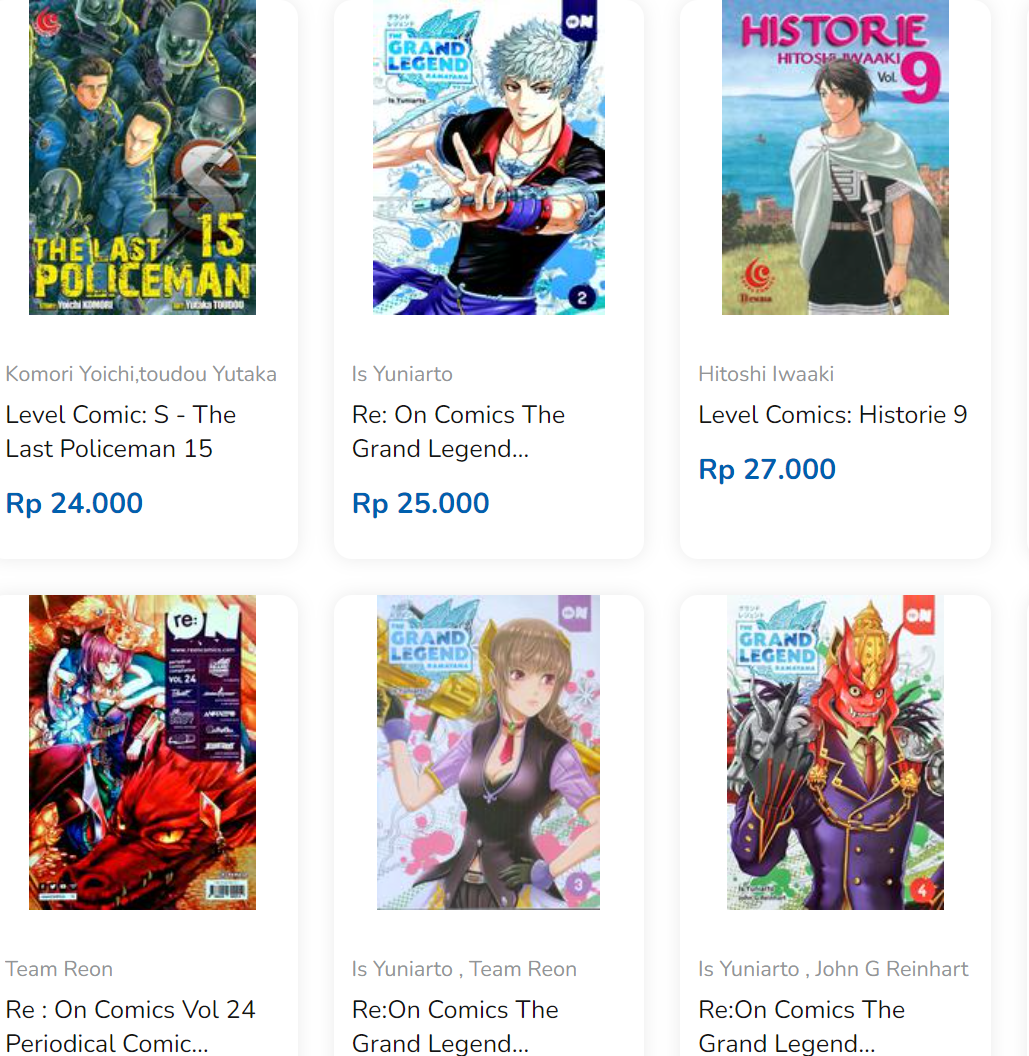Open Grand Legend volume 3 cover
This screenshot has height=1056, width=1029.
pyautogui.click(x=488, y=752)
